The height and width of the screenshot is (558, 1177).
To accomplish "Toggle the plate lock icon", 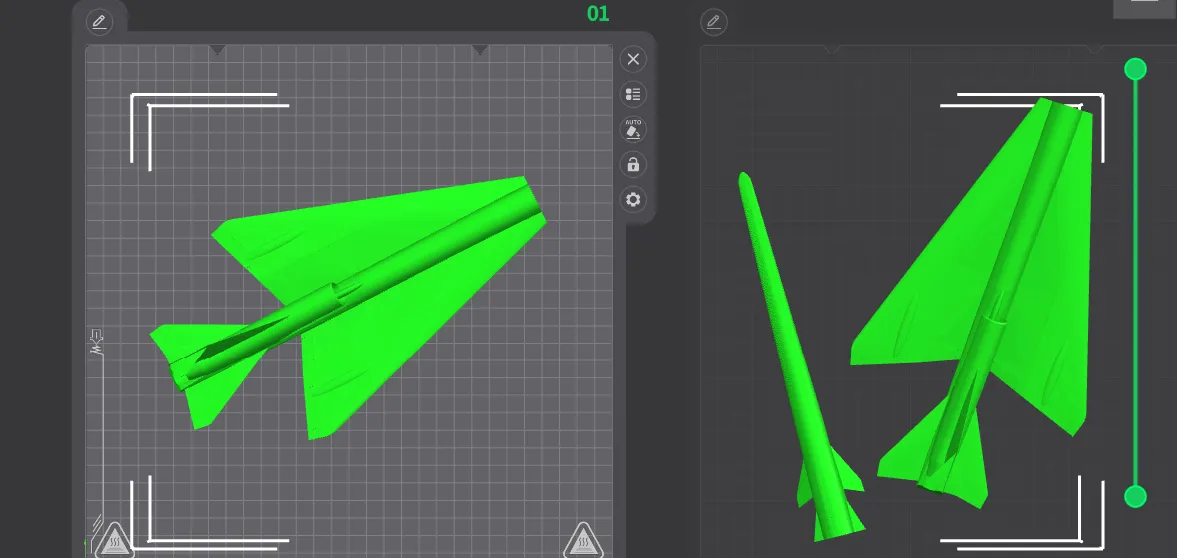I will tap(634, 164).
